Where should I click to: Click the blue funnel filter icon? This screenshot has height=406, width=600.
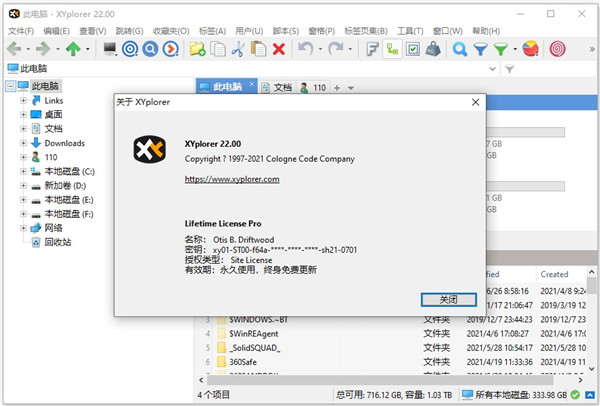(480, 49)
